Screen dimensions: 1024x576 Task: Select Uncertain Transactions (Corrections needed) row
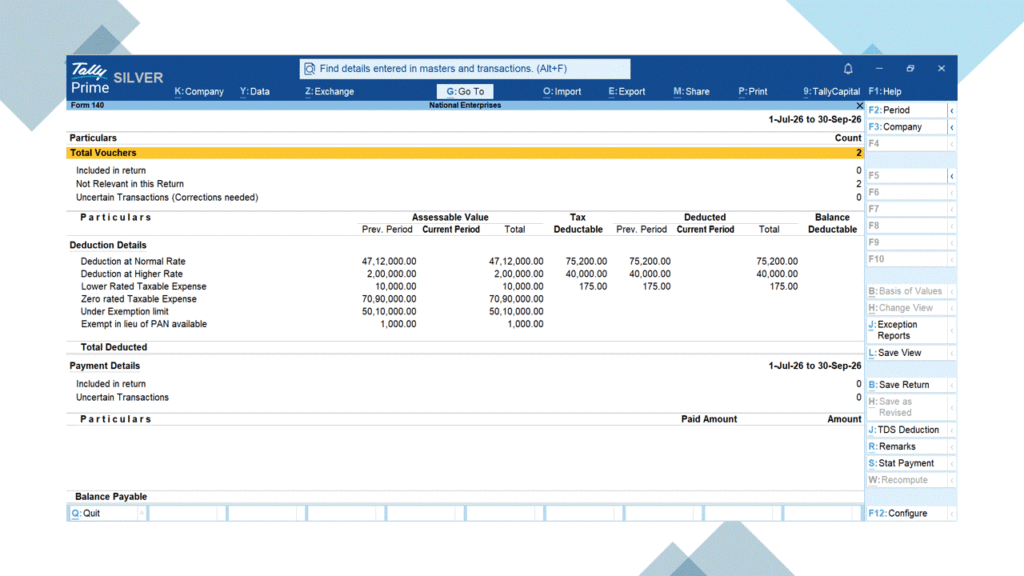465,197
